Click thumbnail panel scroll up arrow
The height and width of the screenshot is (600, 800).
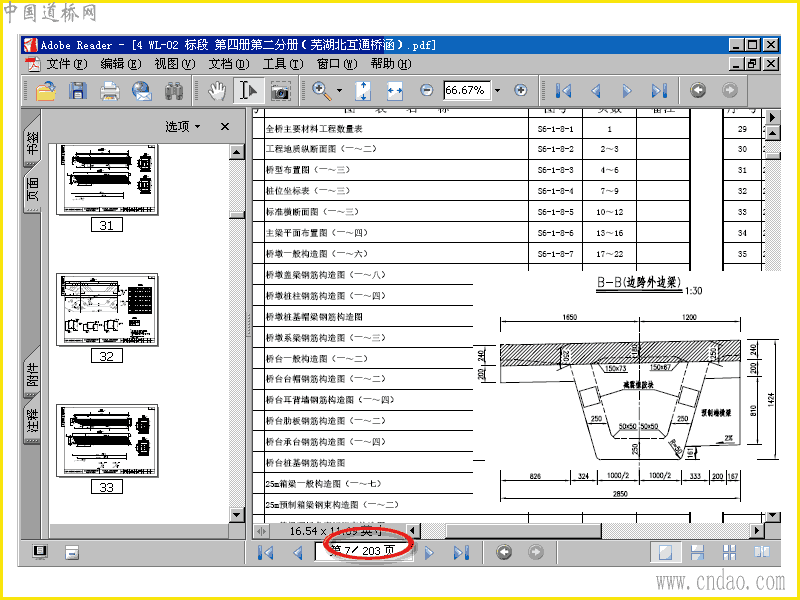[236, 152]
